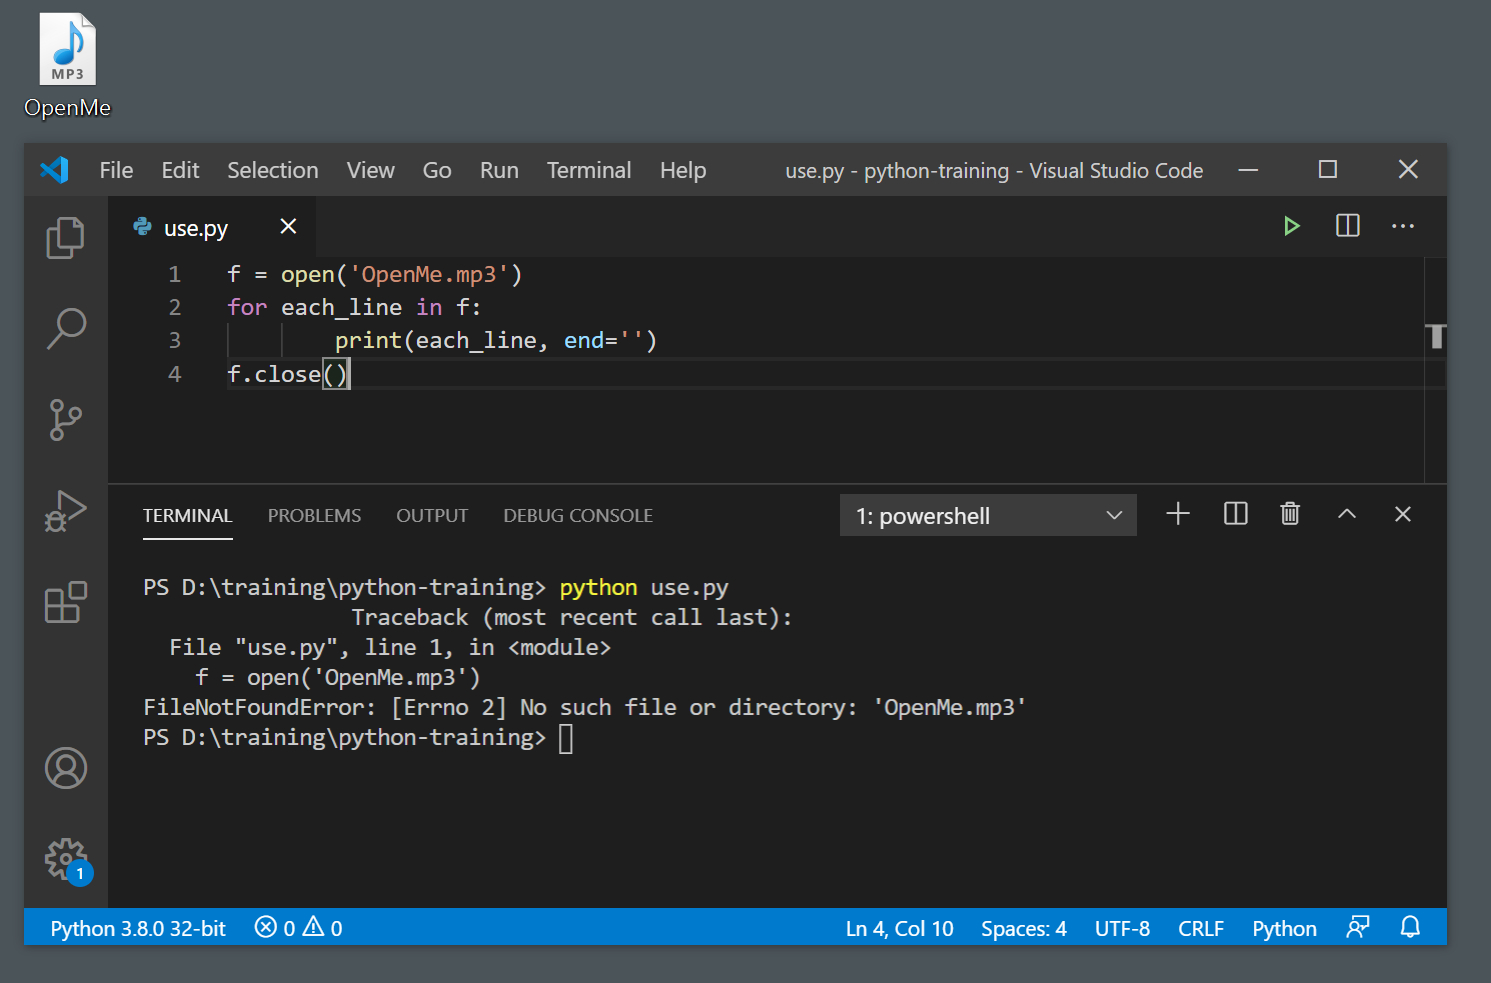The height and width of the screenshot is (983, 1491).
Task: Open the Source Control view
Action: point(66,419)
